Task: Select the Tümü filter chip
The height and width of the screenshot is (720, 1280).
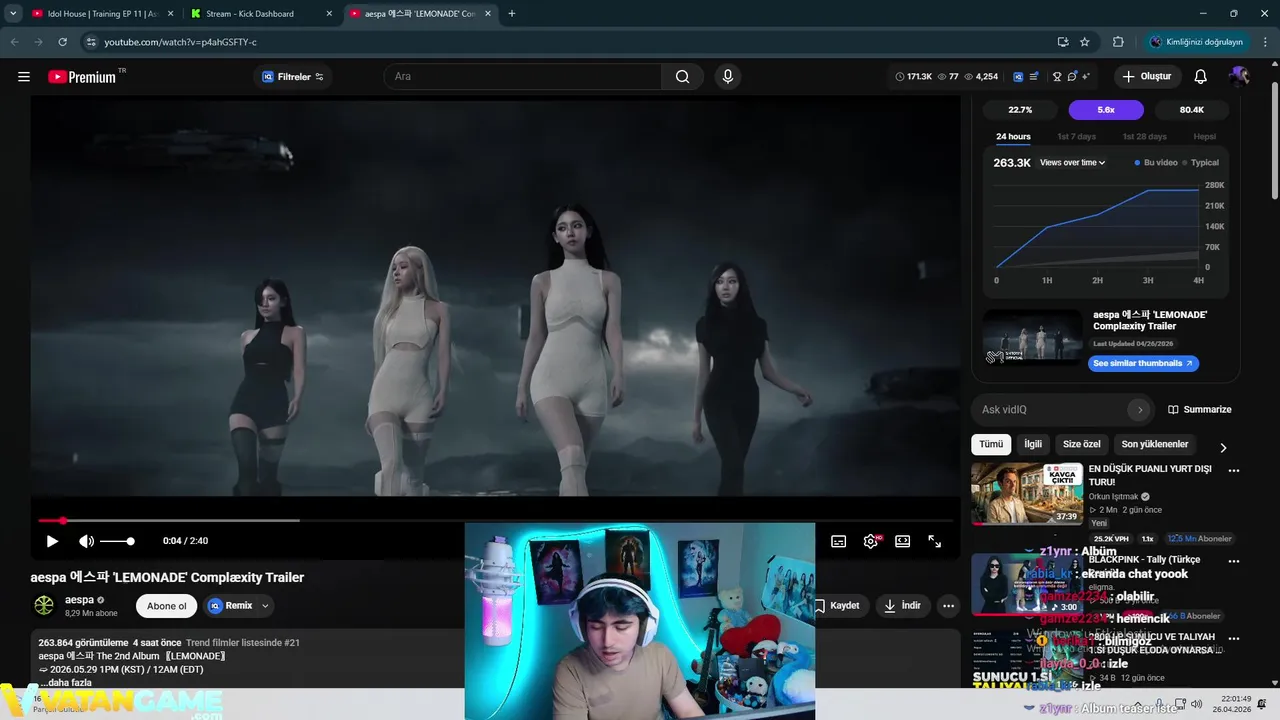Action: click(x=991, y=444)
